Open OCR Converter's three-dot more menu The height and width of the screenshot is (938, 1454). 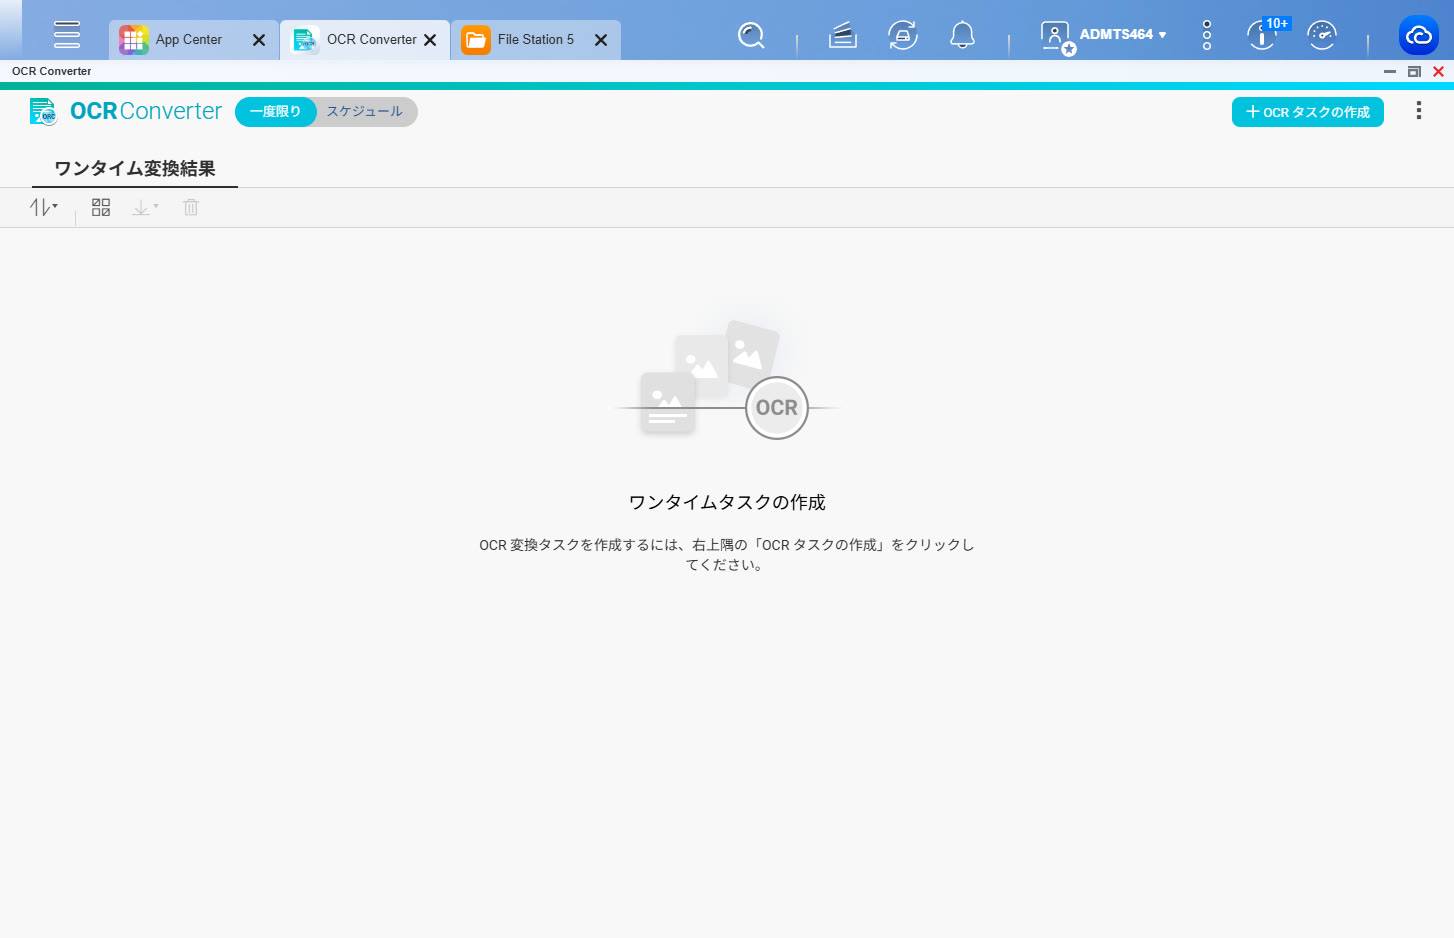(x=1418, y=111)
